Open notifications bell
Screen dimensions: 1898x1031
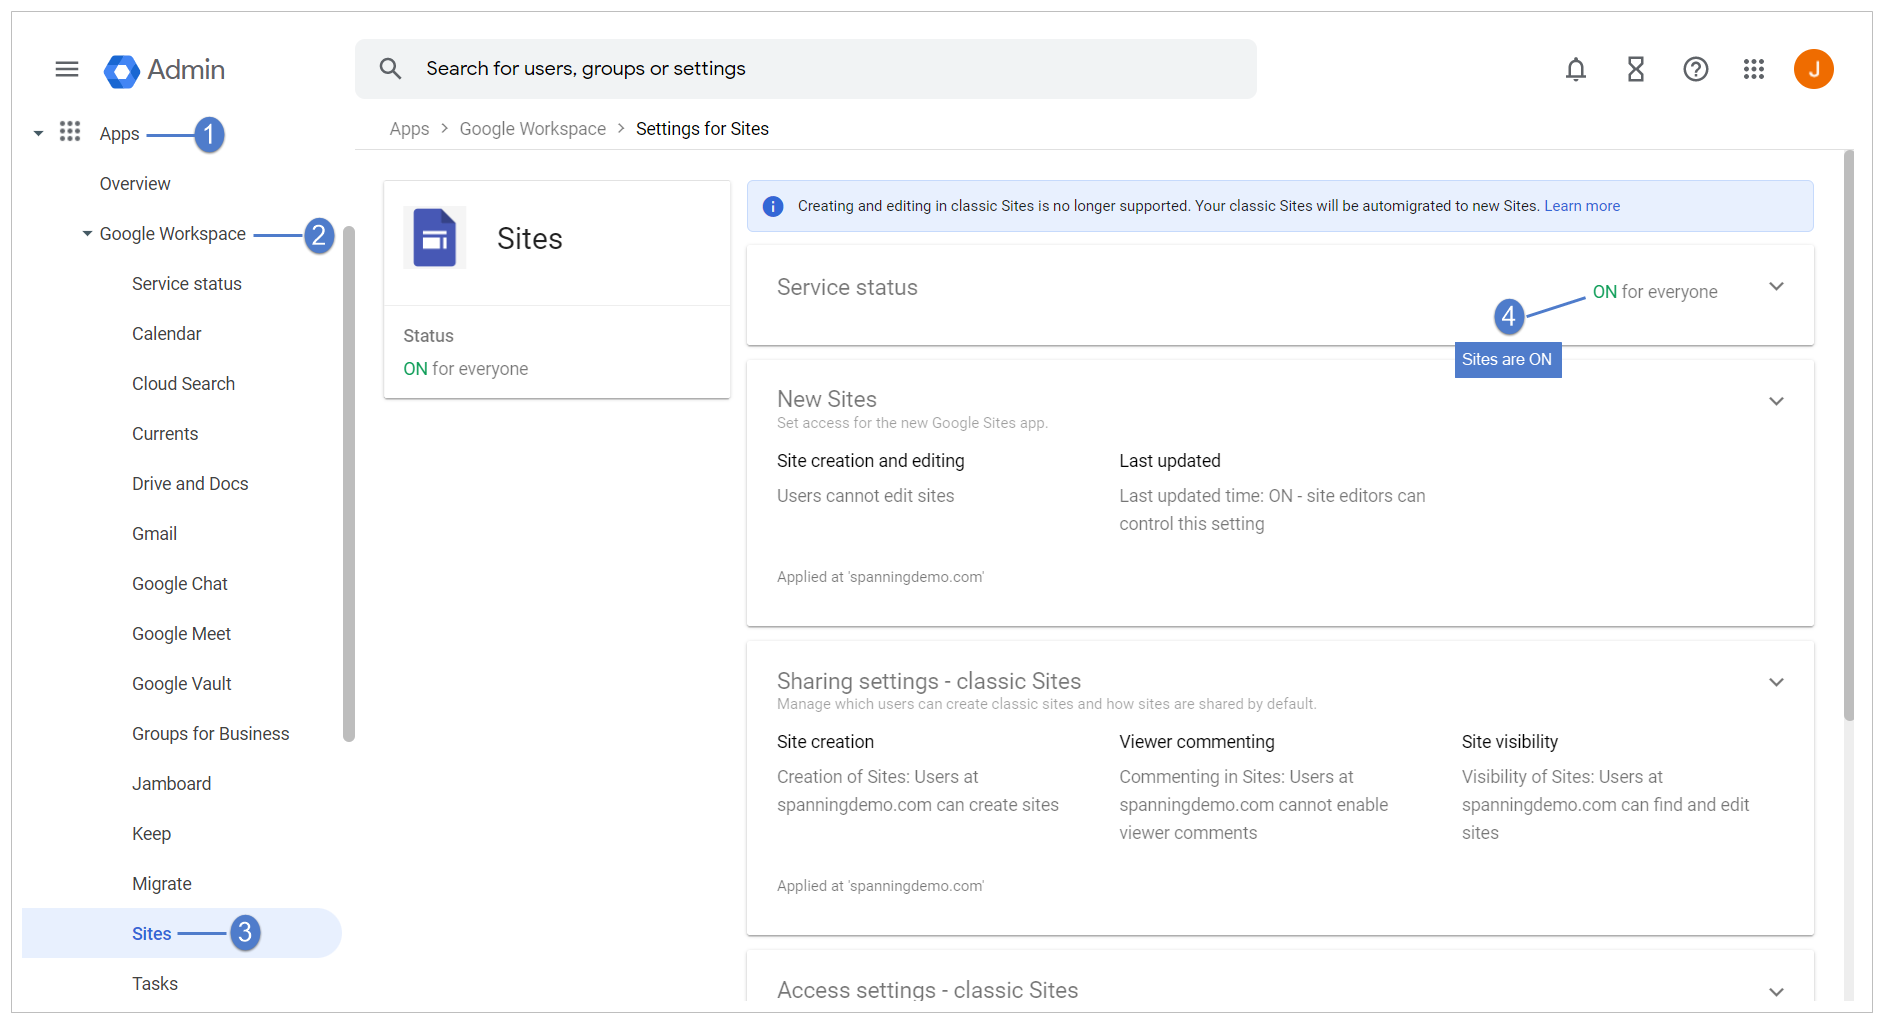(1576, 69)
